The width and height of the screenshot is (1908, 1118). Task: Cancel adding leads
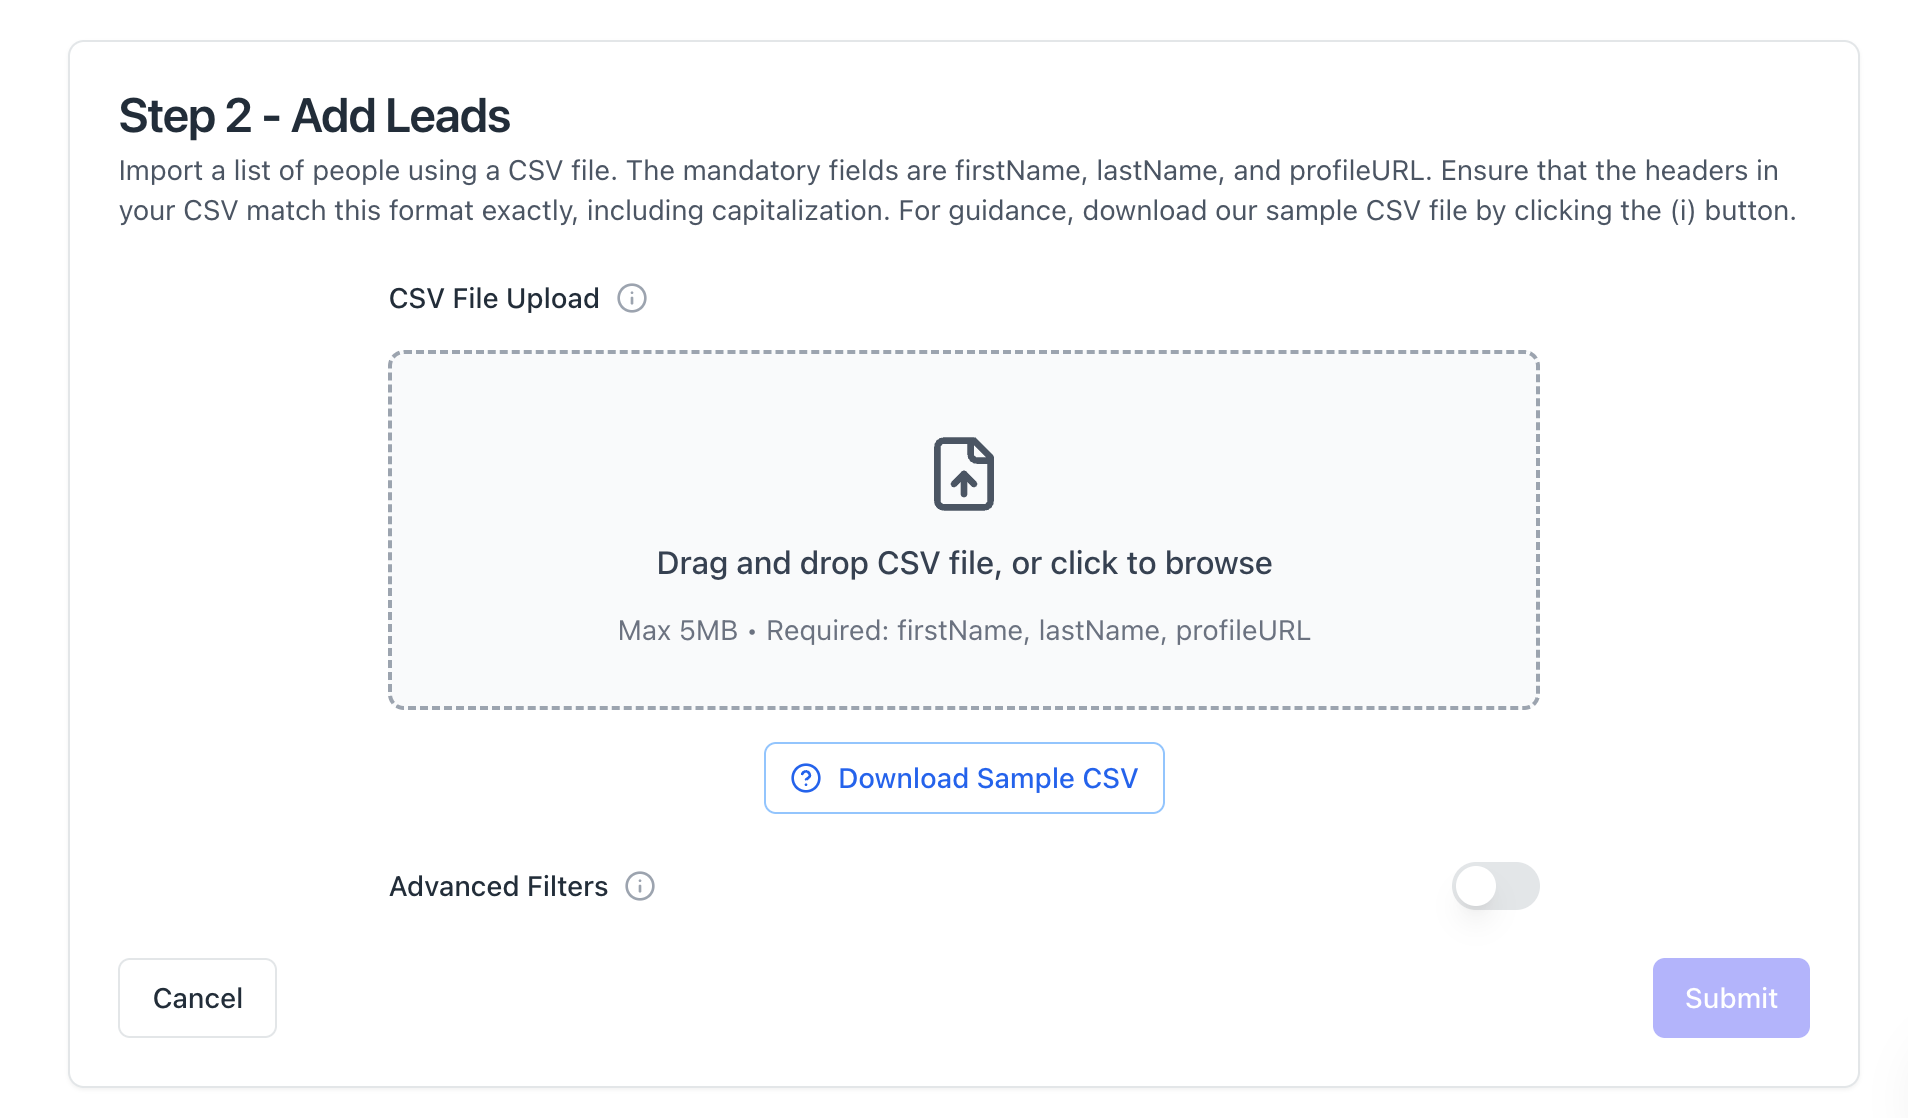click(197, 998)
